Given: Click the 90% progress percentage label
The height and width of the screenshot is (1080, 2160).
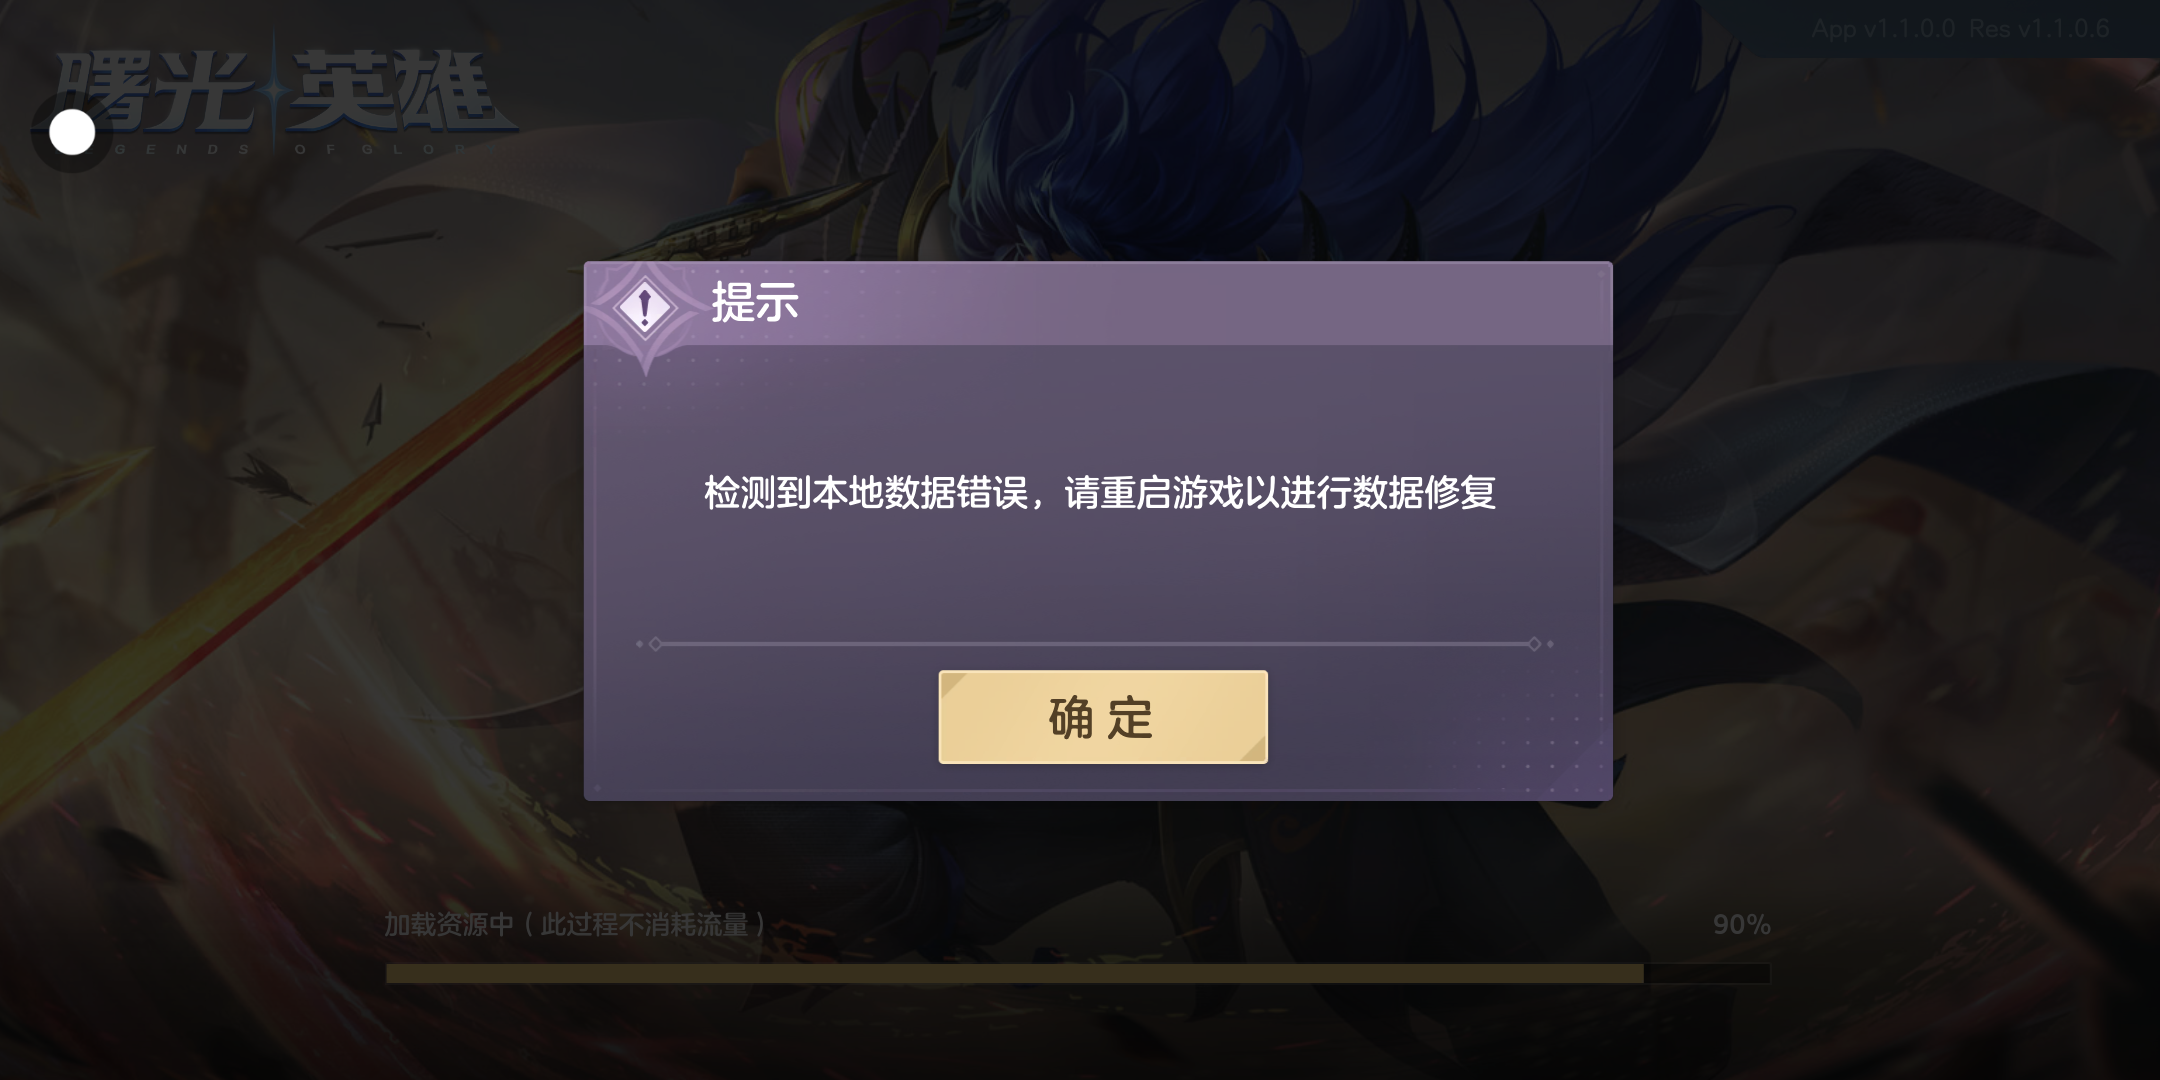Looking at the screenshot, I should pos(1742,925).
